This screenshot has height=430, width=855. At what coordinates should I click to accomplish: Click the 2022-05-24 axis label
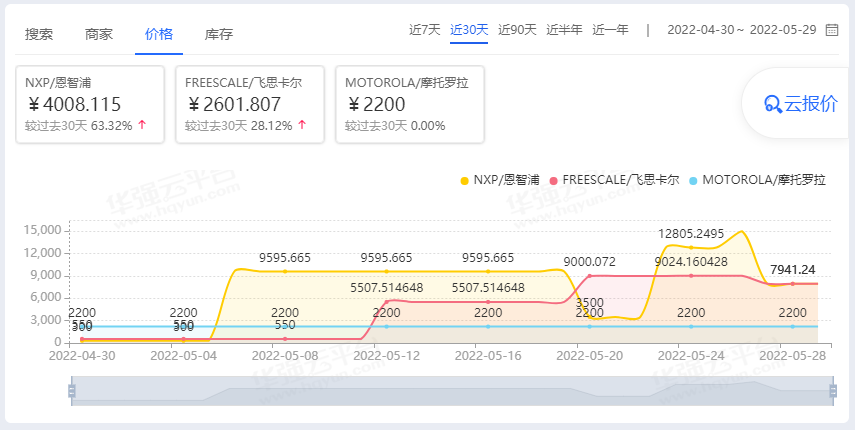pyautogui.click(x=691, y=356)
